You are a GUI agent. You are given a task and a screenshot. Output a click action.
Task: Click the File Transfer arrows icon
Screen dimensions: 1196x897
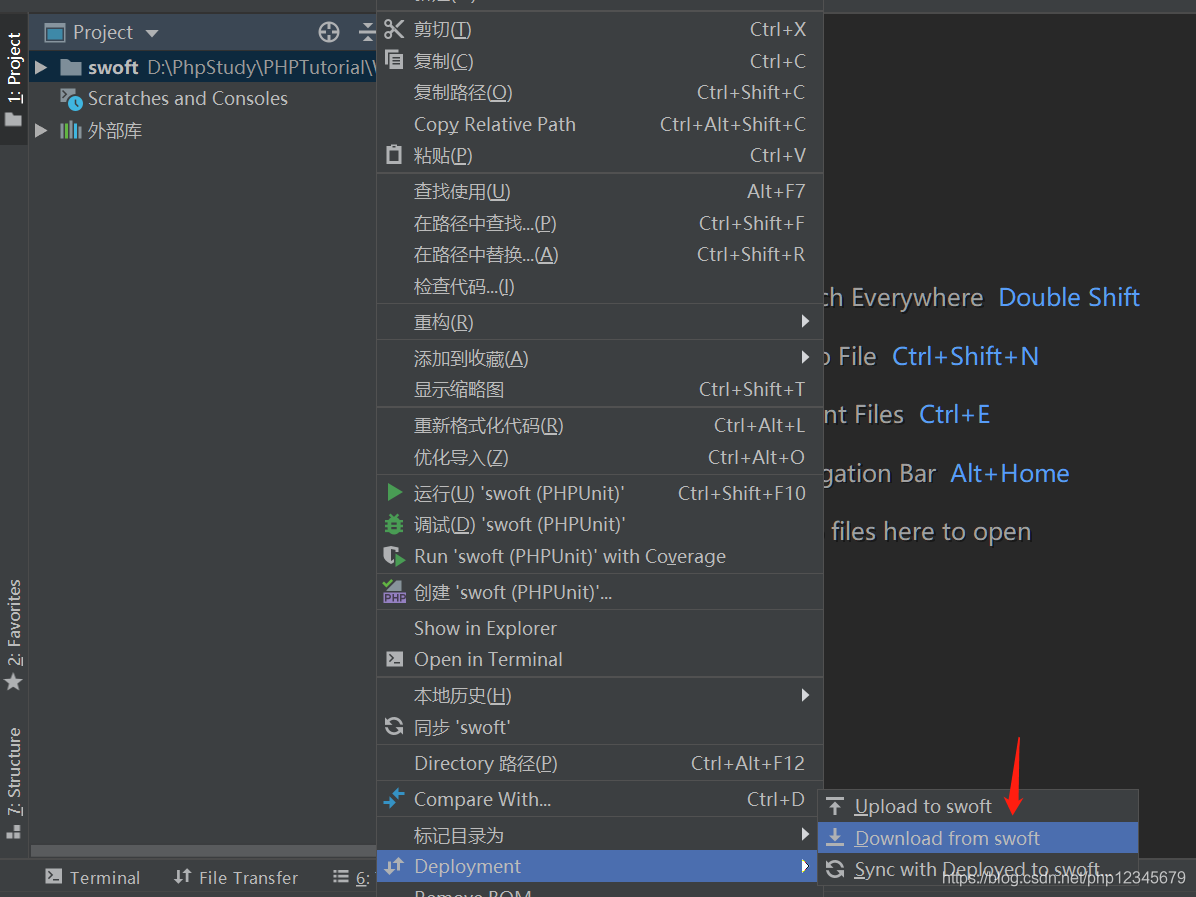pyautogui.click(x=182, y=876)
